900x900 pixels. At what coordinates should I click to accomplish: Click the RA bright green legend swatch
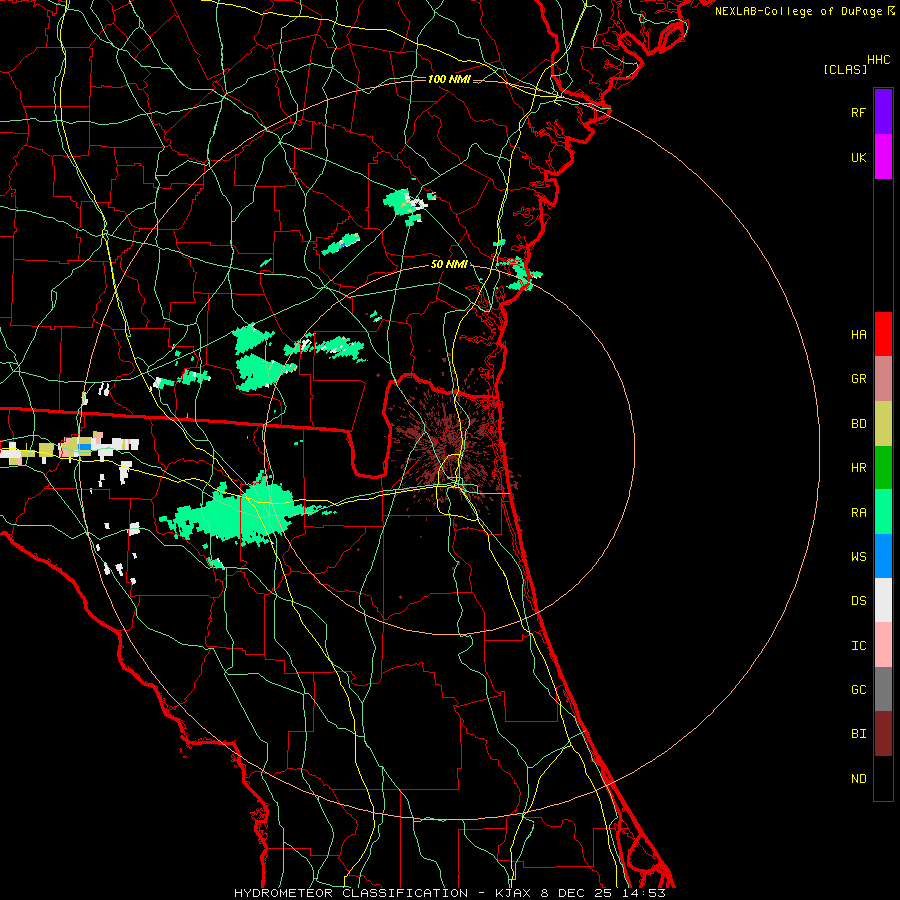point(883,512)
